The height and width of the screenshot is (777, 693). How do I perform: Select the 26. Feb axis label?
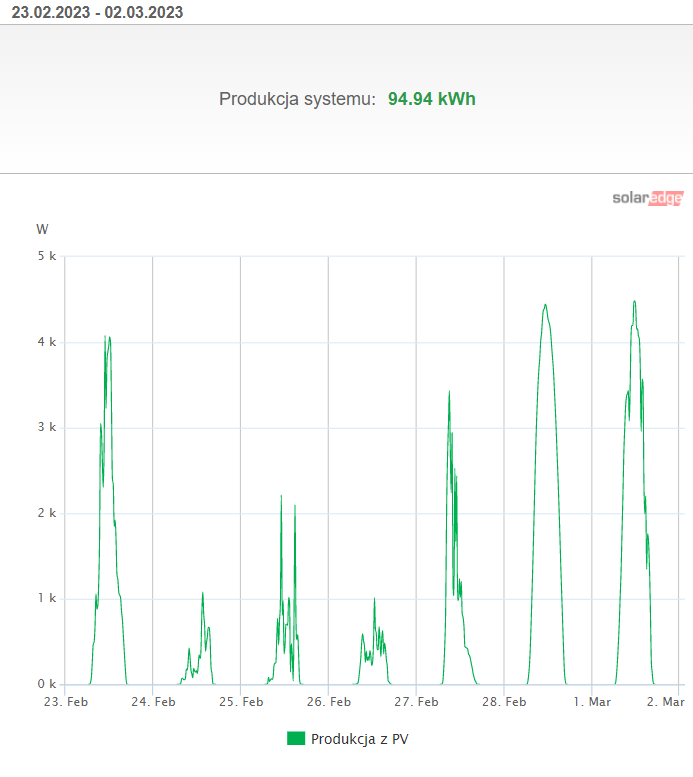click(329, 702)
